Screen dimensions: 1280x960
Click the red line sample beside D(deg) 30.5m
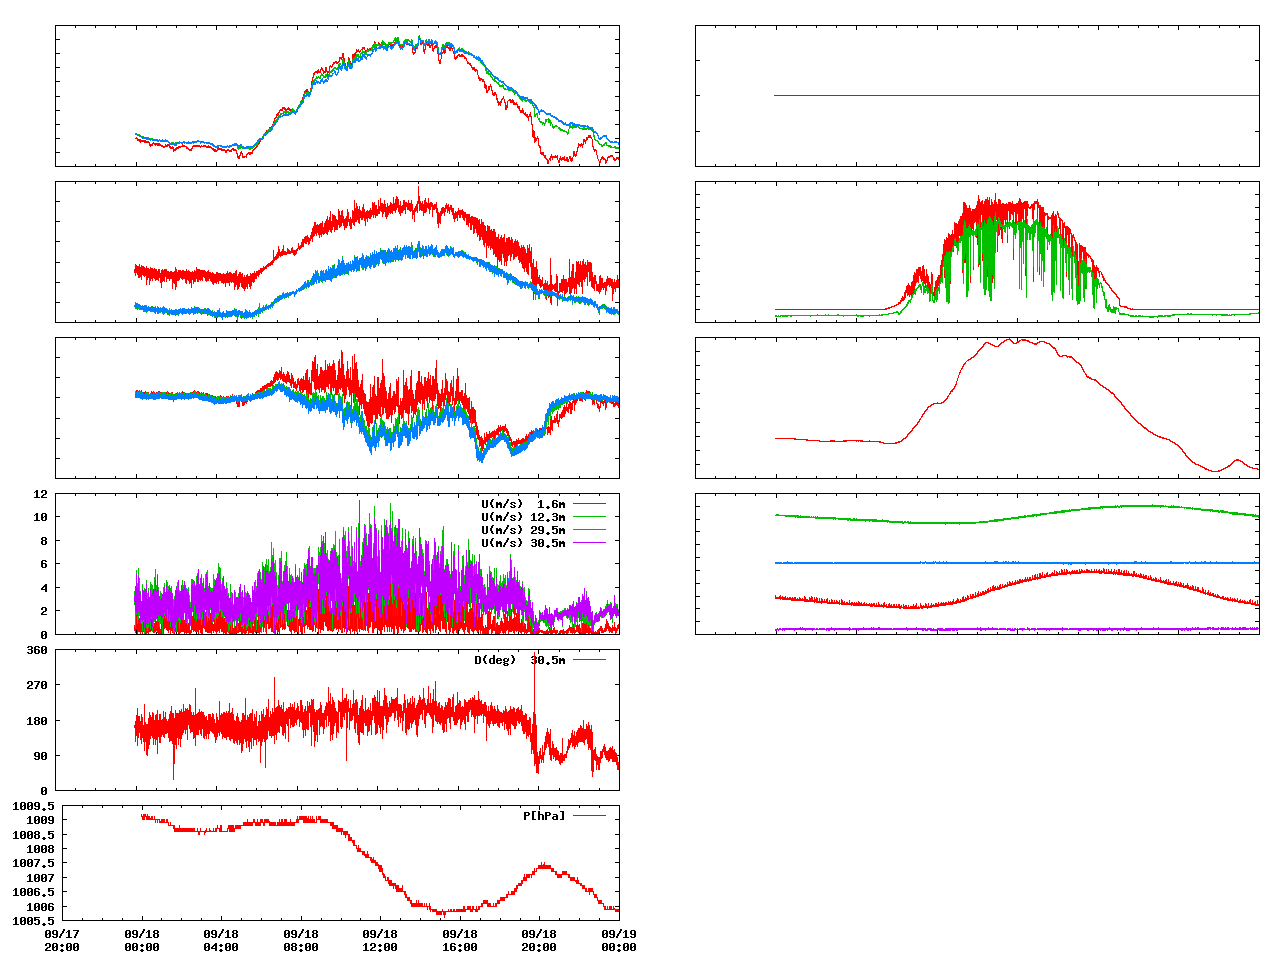[x=589, y=660]
